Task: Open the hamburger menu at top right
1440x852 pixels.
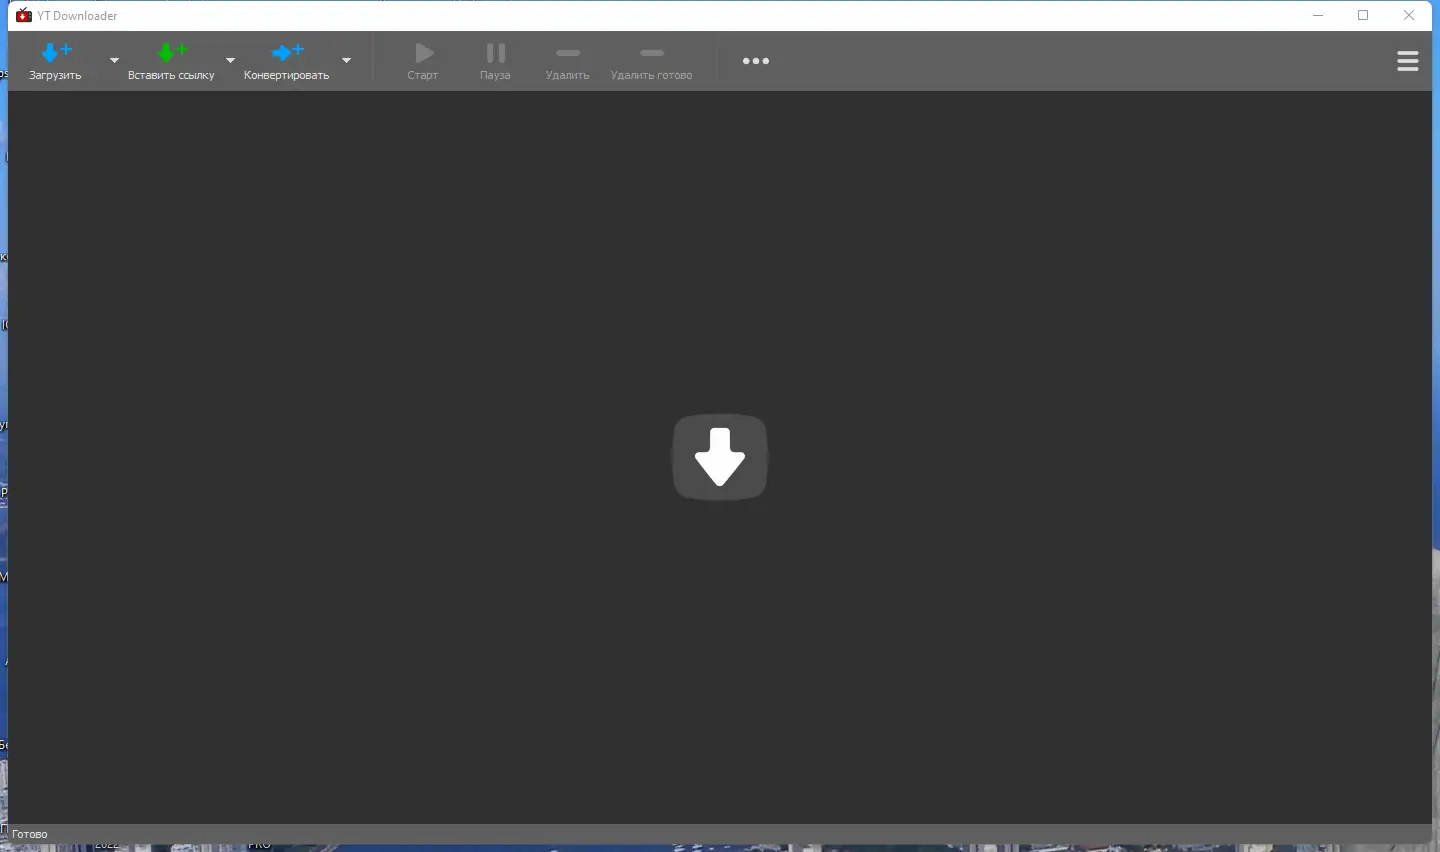Action: click(1407, 61)
